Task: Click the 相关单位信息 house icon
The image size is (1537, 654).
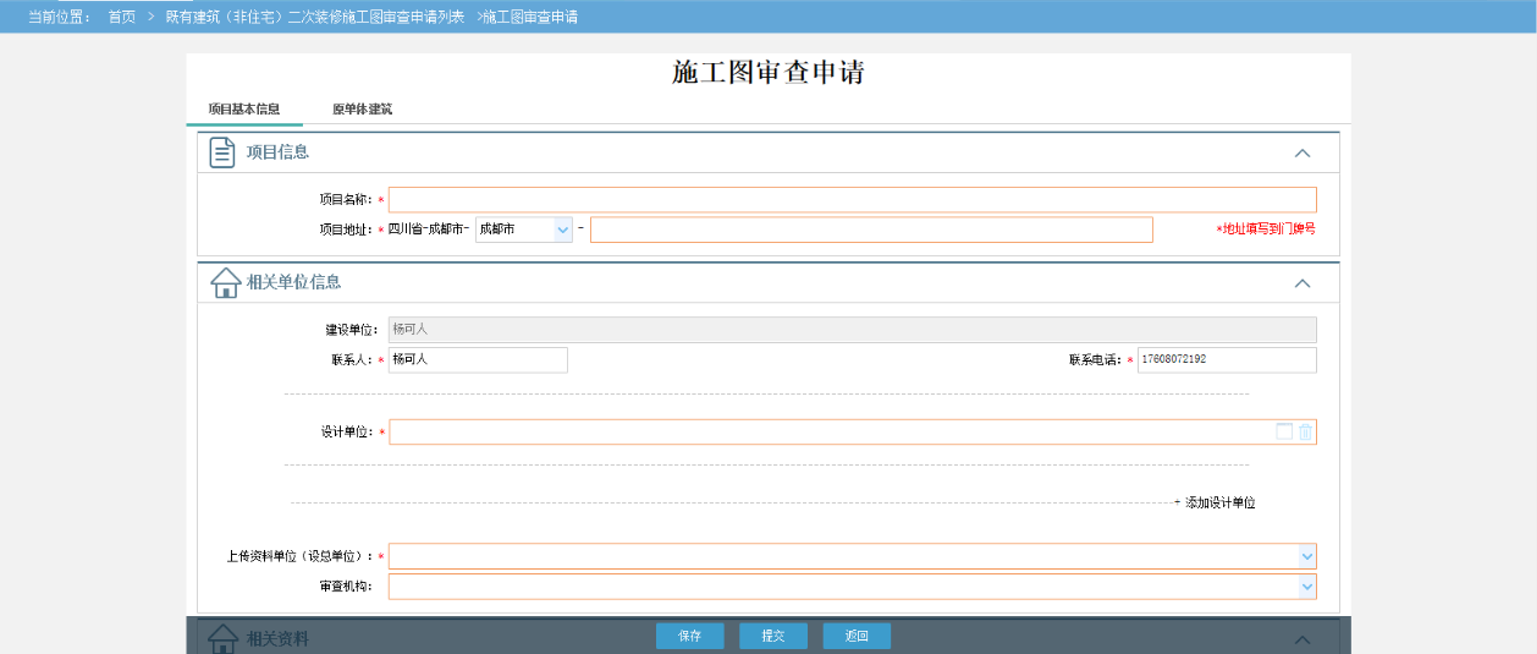Action: coord(225,282)
